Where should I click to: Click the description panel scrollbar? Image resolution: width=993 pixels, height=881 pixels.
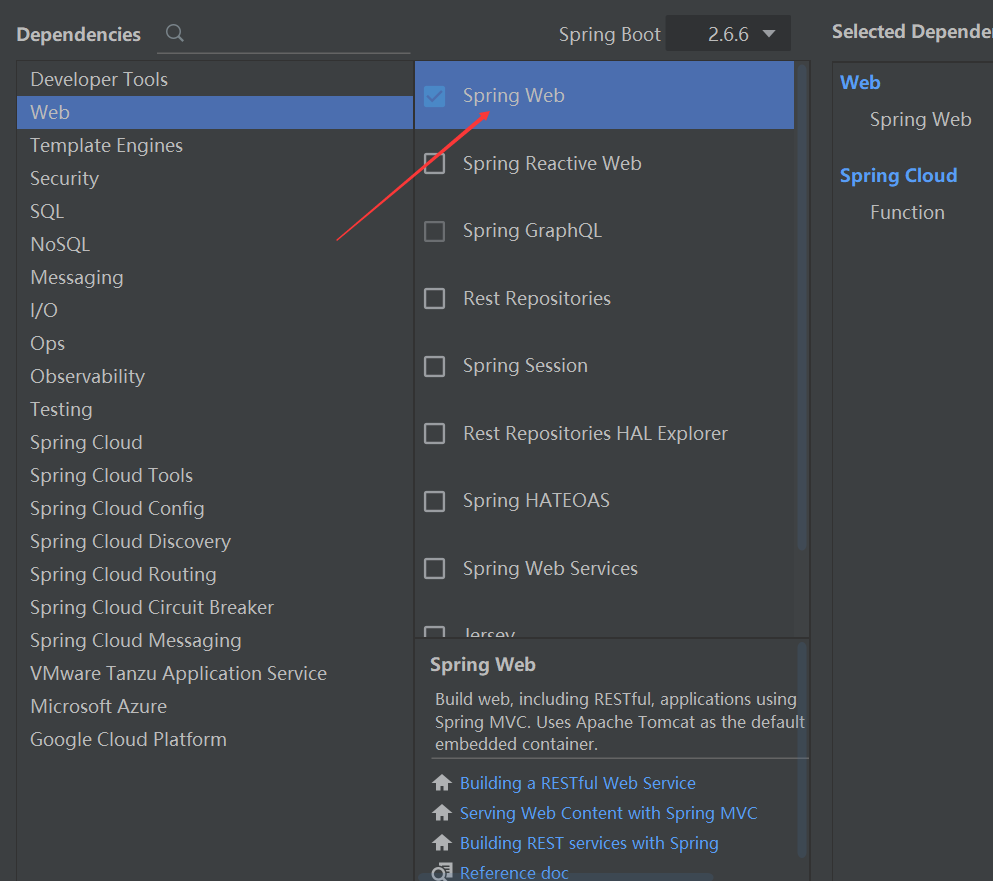coord(802,751)
